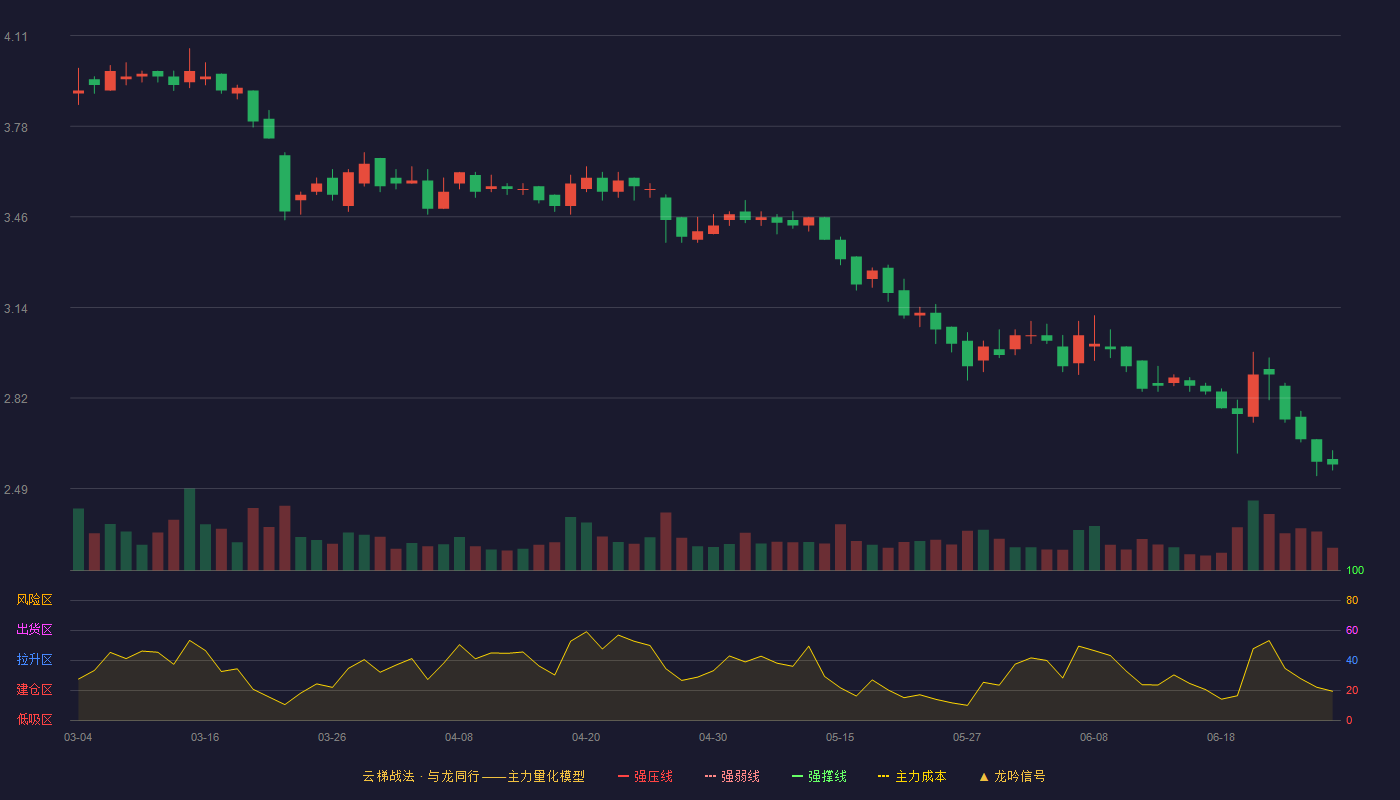Image resolution: width=1400 pixels, height=800 pixels.
Task: Click the 100 indicator axis value
Action: tap(1355, 571)
